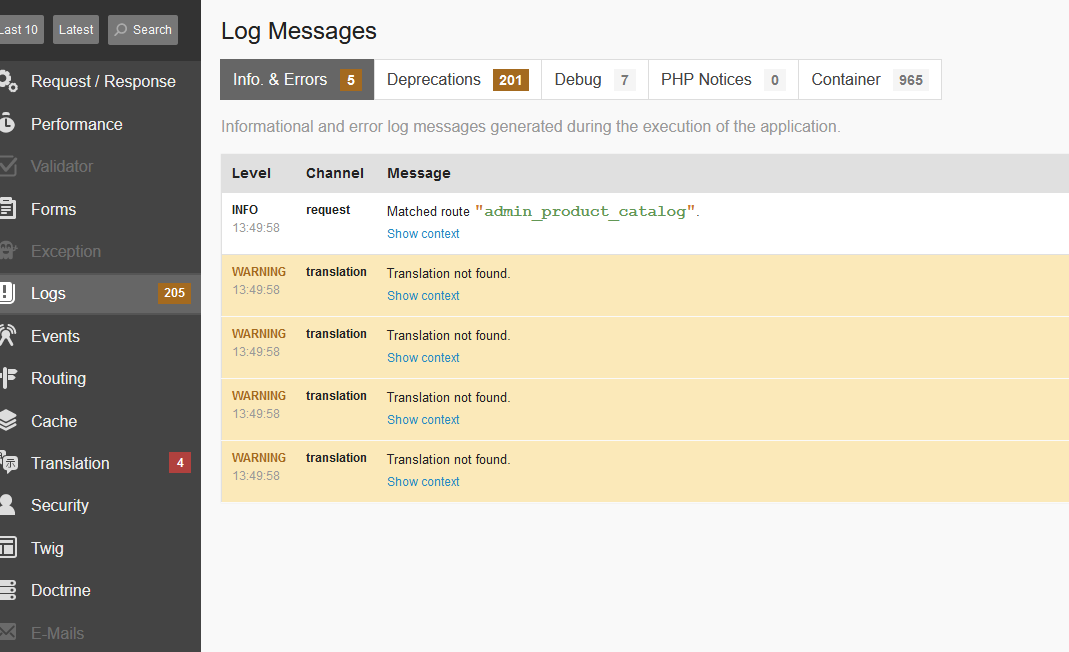Screen dimensions: 1069x652
Task: Click the Twig template icon
Action: coord(7,548)
